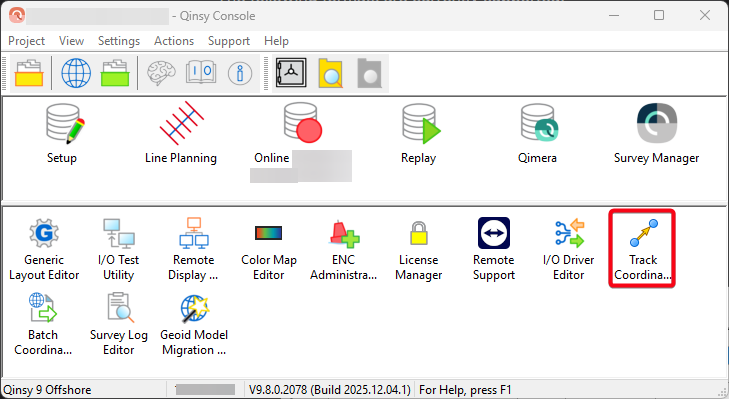Open the Settings menu
The width and height of the screenshot is (729, 399).
point(119,41)
